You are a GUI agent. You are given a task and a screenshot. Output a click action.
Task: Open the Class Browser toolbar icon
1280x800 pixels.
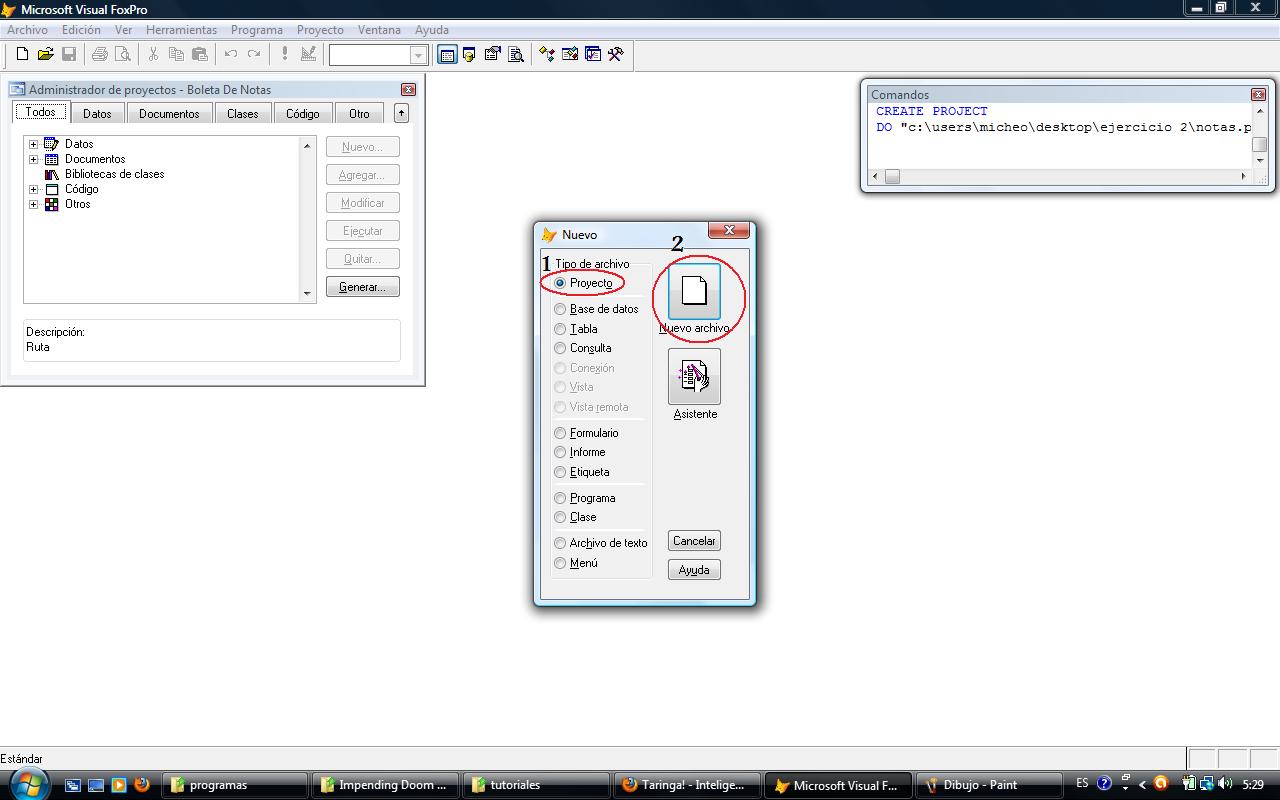point(546,54)
